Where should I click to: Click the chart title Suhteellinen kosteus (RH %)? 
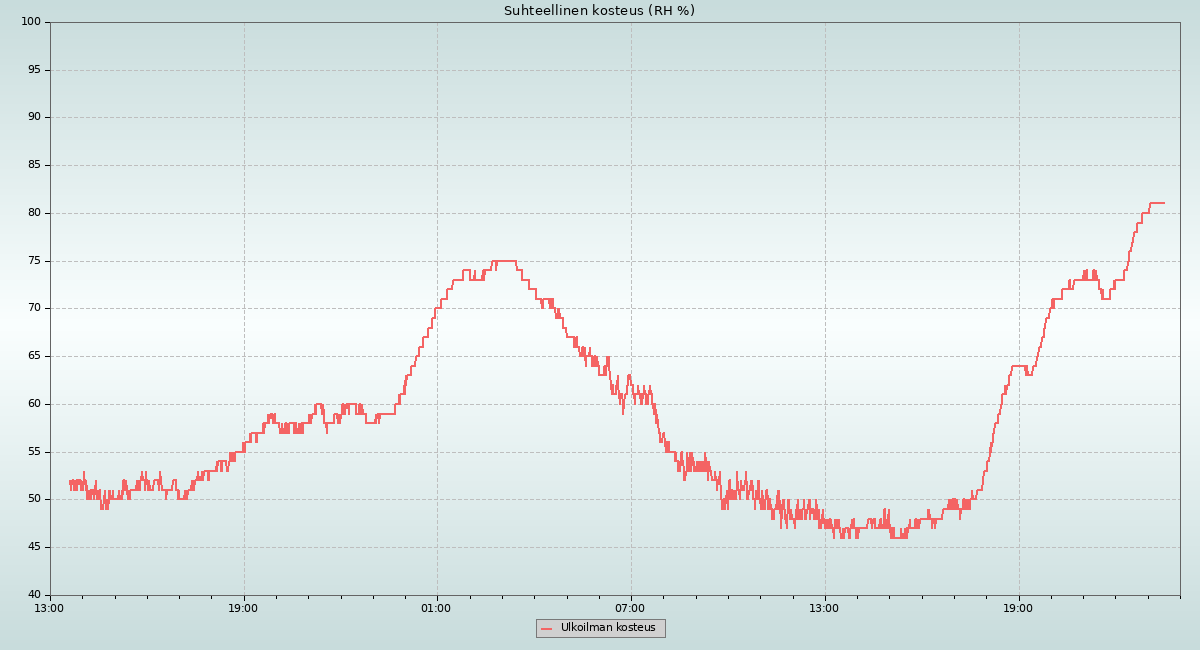pyautogui.click(x=599, y=11)
